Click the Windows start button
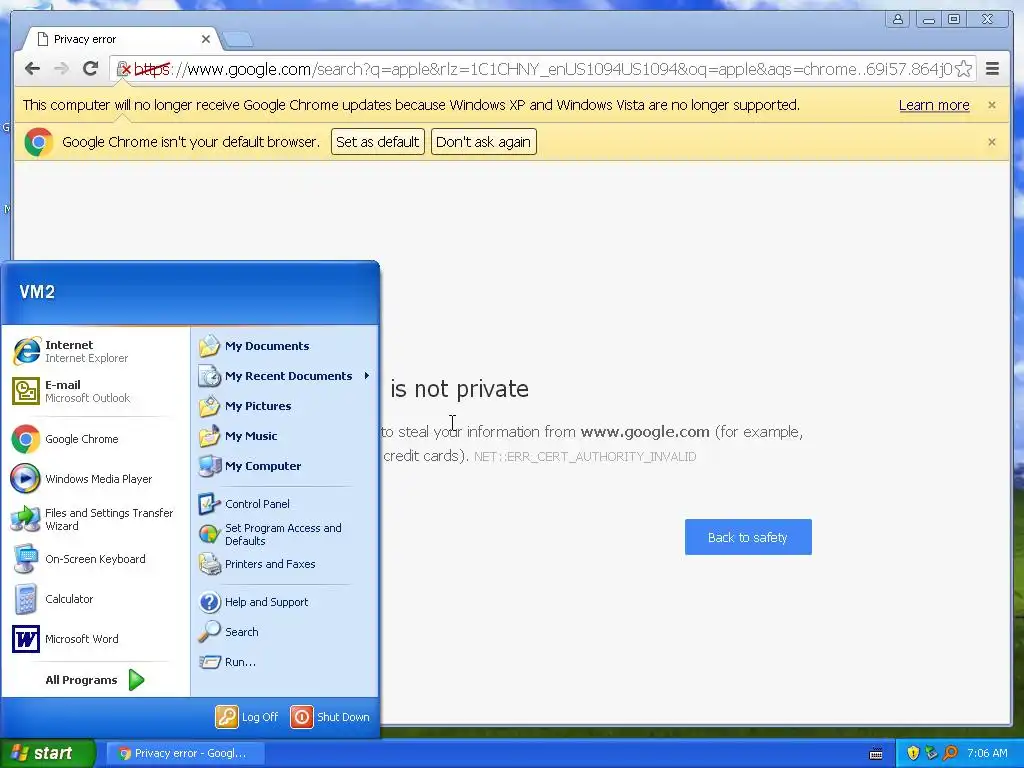The width and height of the screenshot is (1024, 768). 48,753
